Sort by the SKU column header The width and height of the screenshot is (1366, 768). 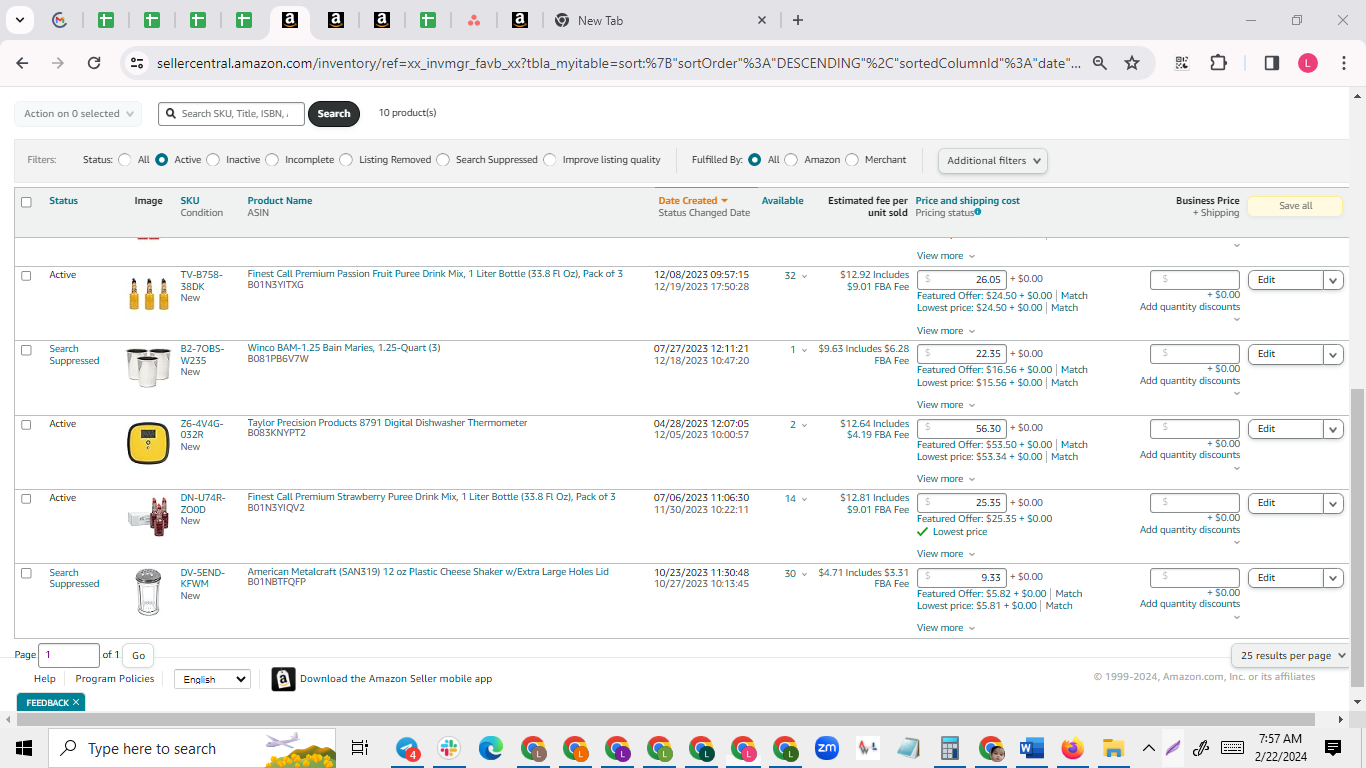[x=190, y=201]
